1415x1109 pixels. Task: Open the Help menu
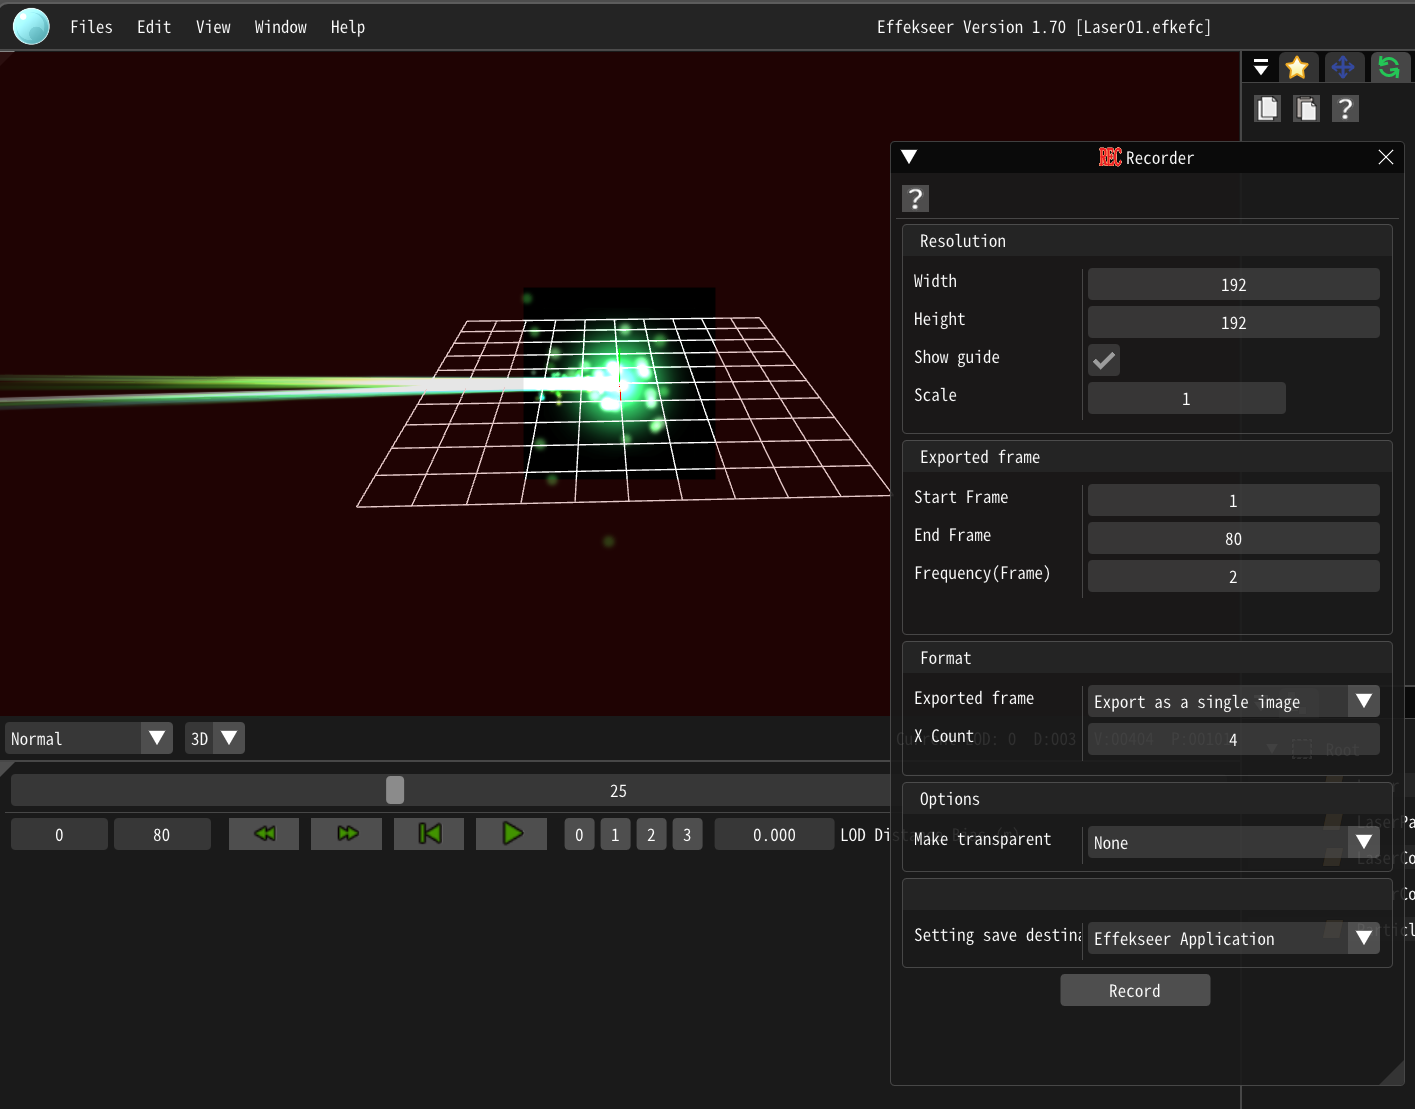click(348, 27)
